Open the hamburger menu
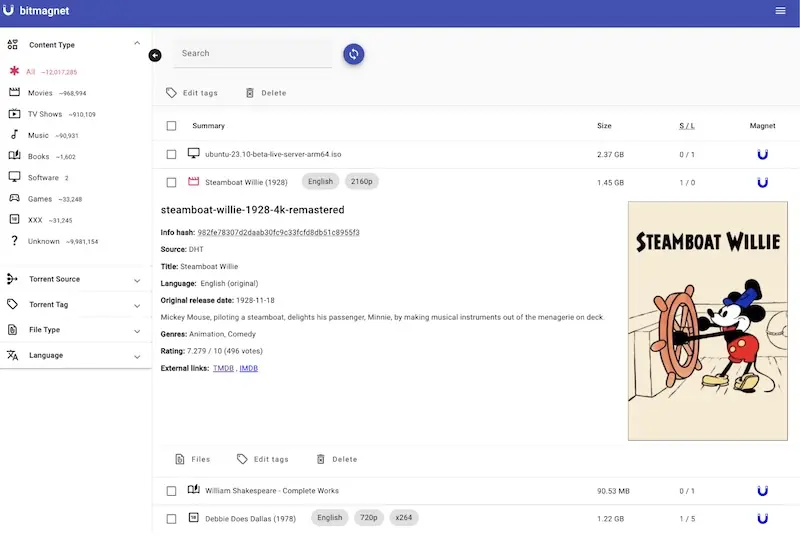 click(x=780, y=10)
